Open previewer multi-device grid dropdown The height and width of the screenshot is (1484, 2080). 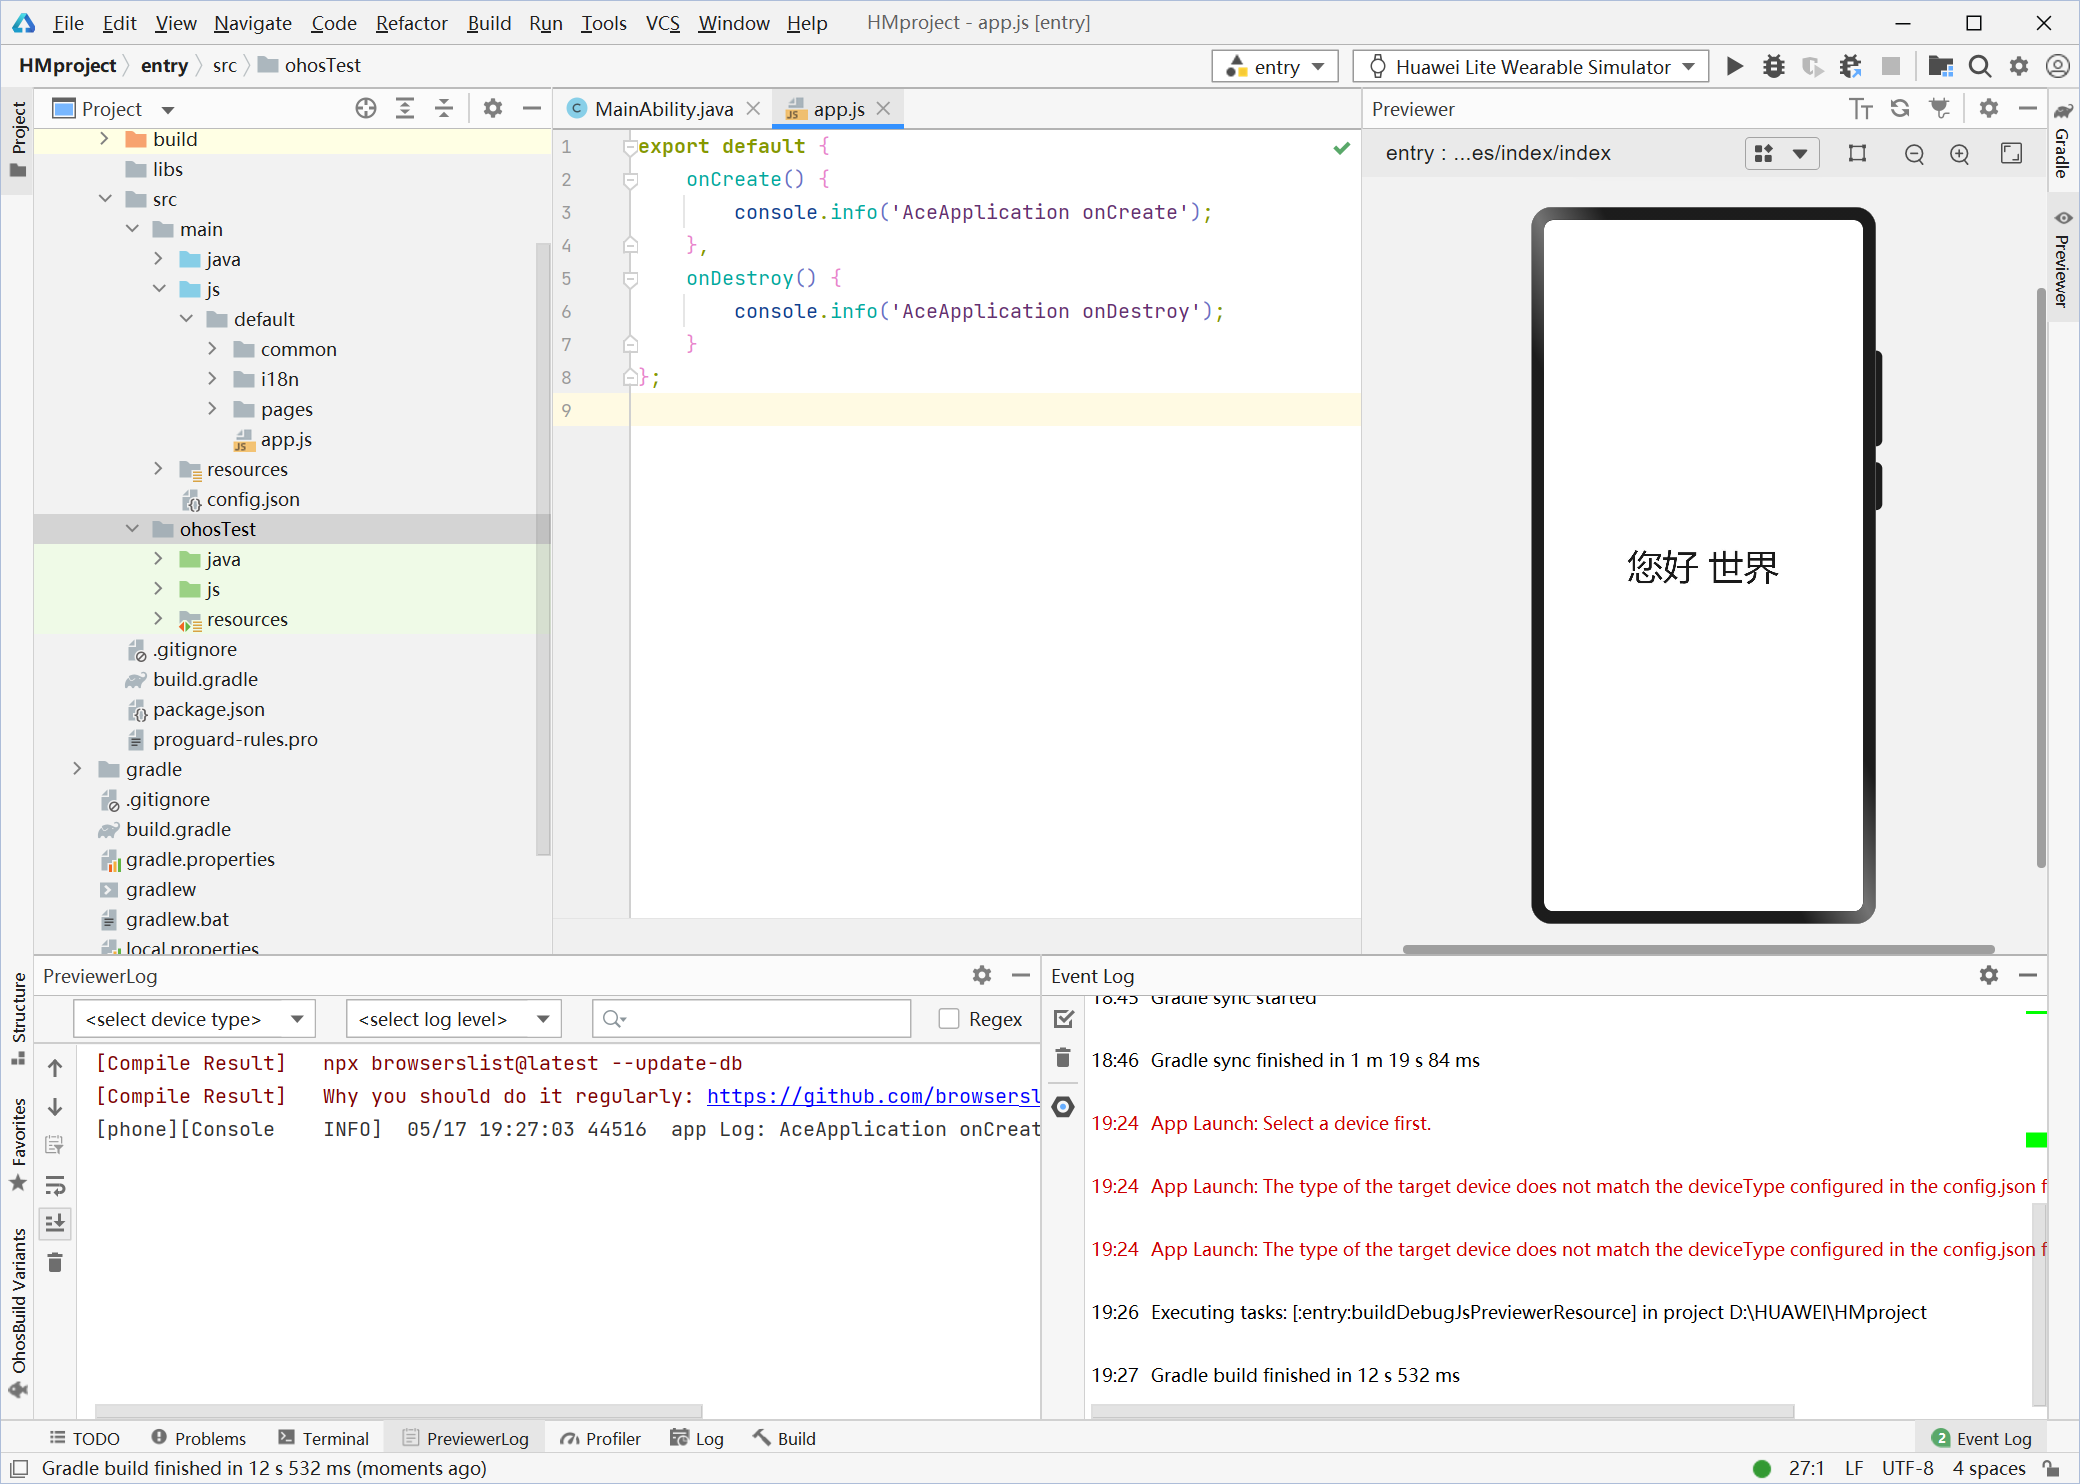click(1781, 154)
